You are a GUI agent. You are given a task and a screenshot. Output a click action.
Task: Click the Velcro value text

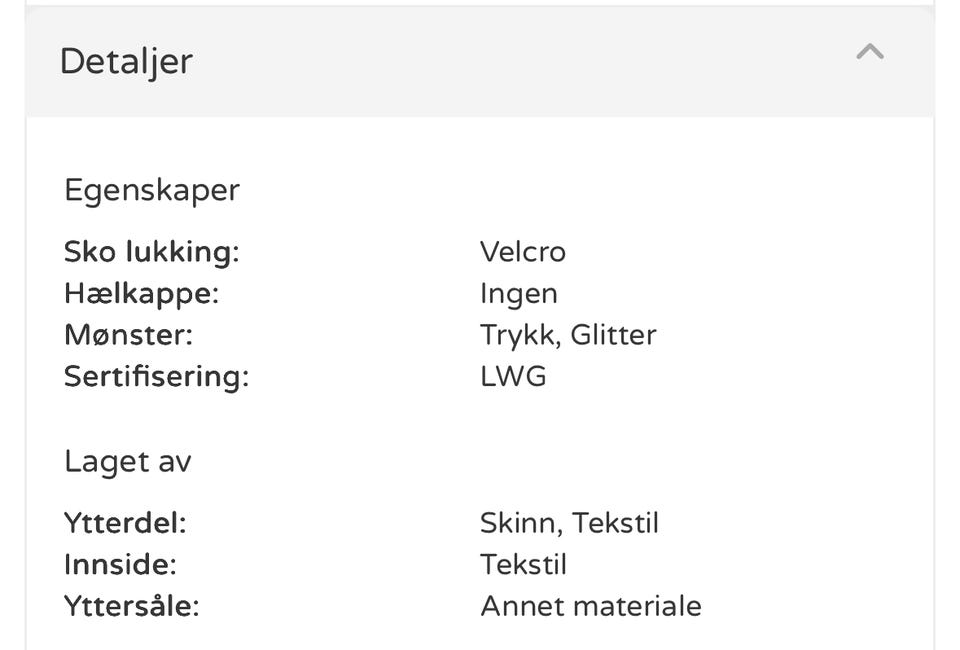[523, 252]
